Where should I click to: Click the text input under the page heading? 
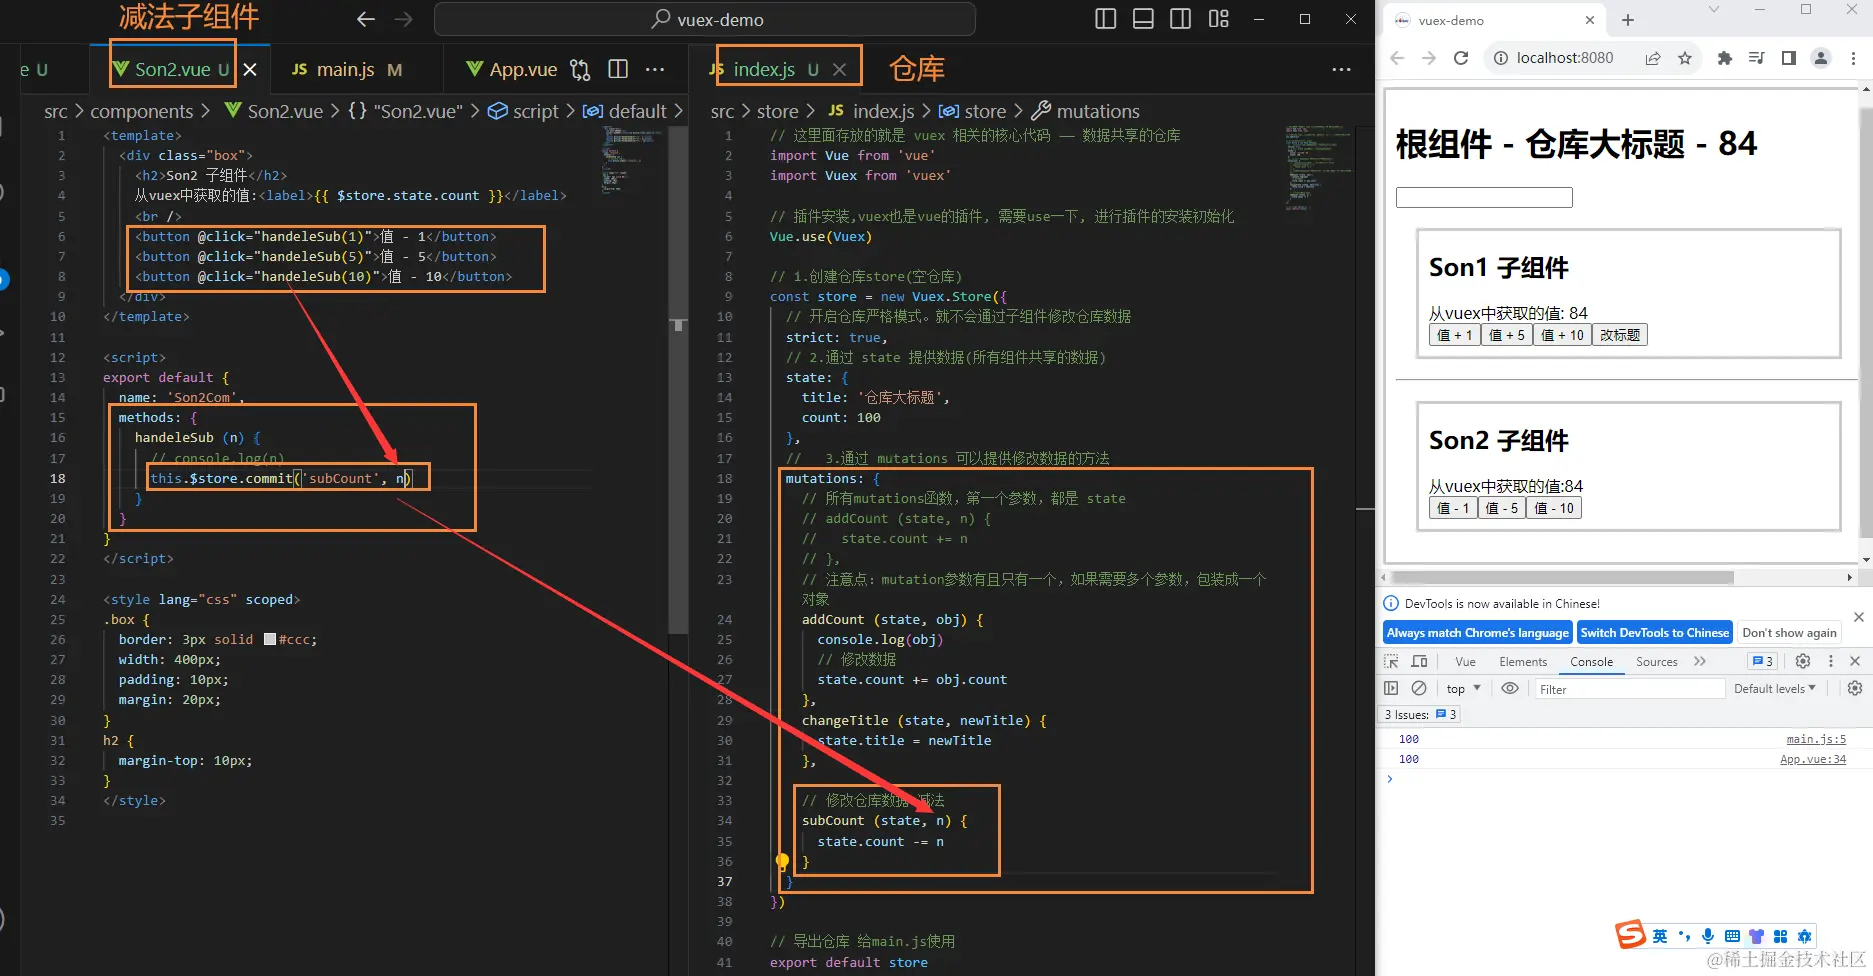[x=1484, y=198]
